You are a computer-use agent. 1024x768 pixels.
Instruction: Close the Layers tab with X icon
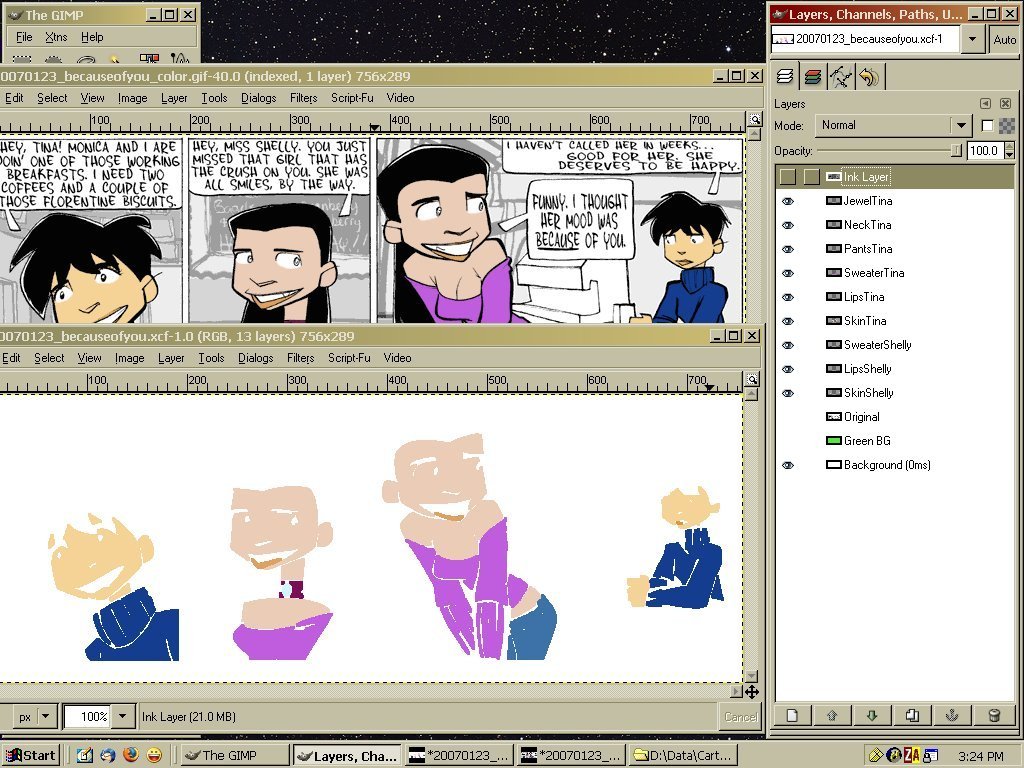(x=1006, y=104)
